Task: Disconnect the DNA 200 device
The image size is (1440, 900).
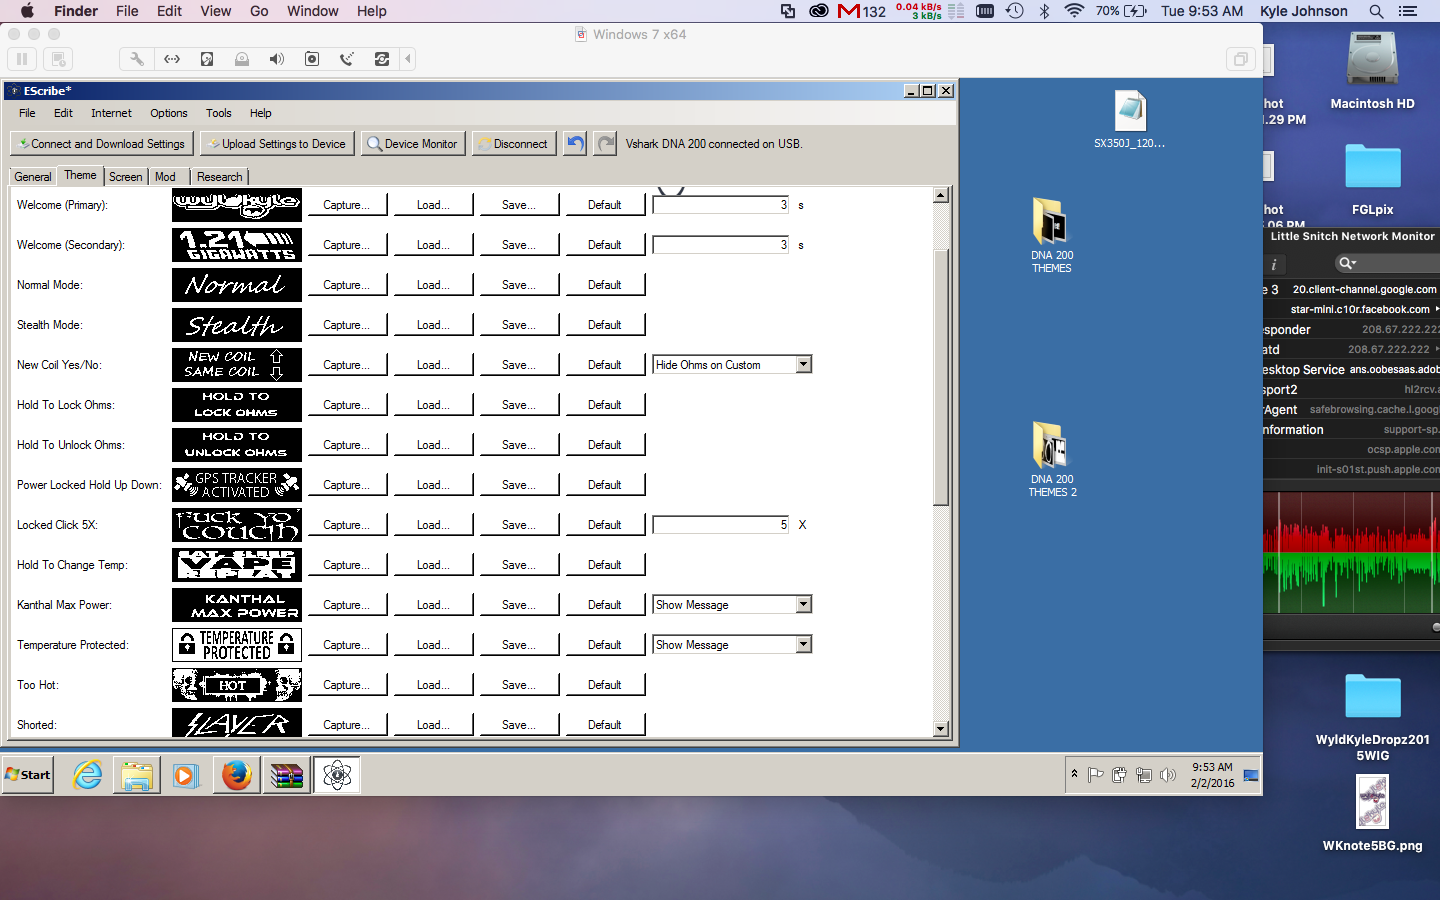Action: coord(513,143)
